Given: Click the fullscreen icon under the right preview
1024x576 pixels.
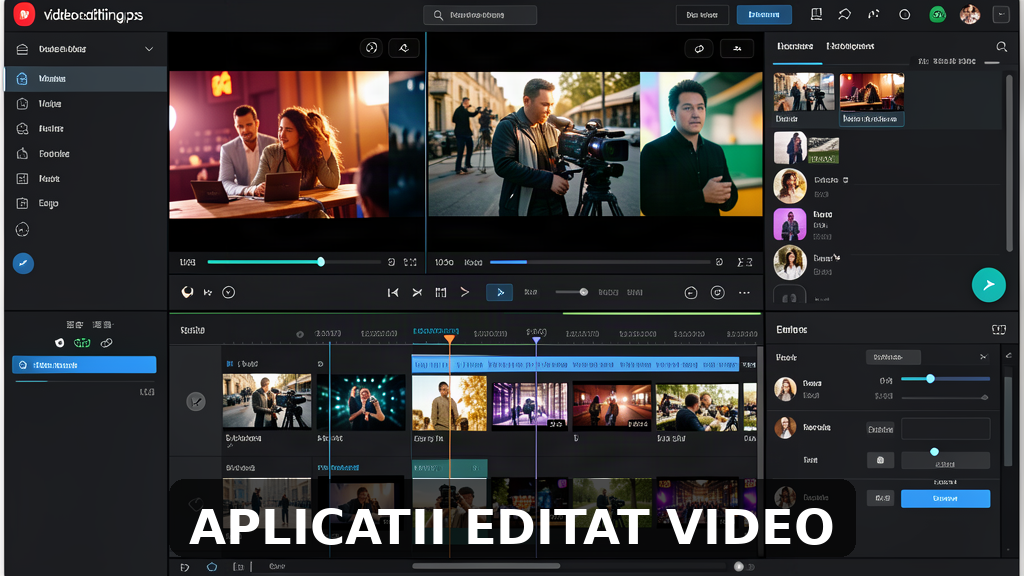Looking at the screenshot, I should tap(744, 262).
